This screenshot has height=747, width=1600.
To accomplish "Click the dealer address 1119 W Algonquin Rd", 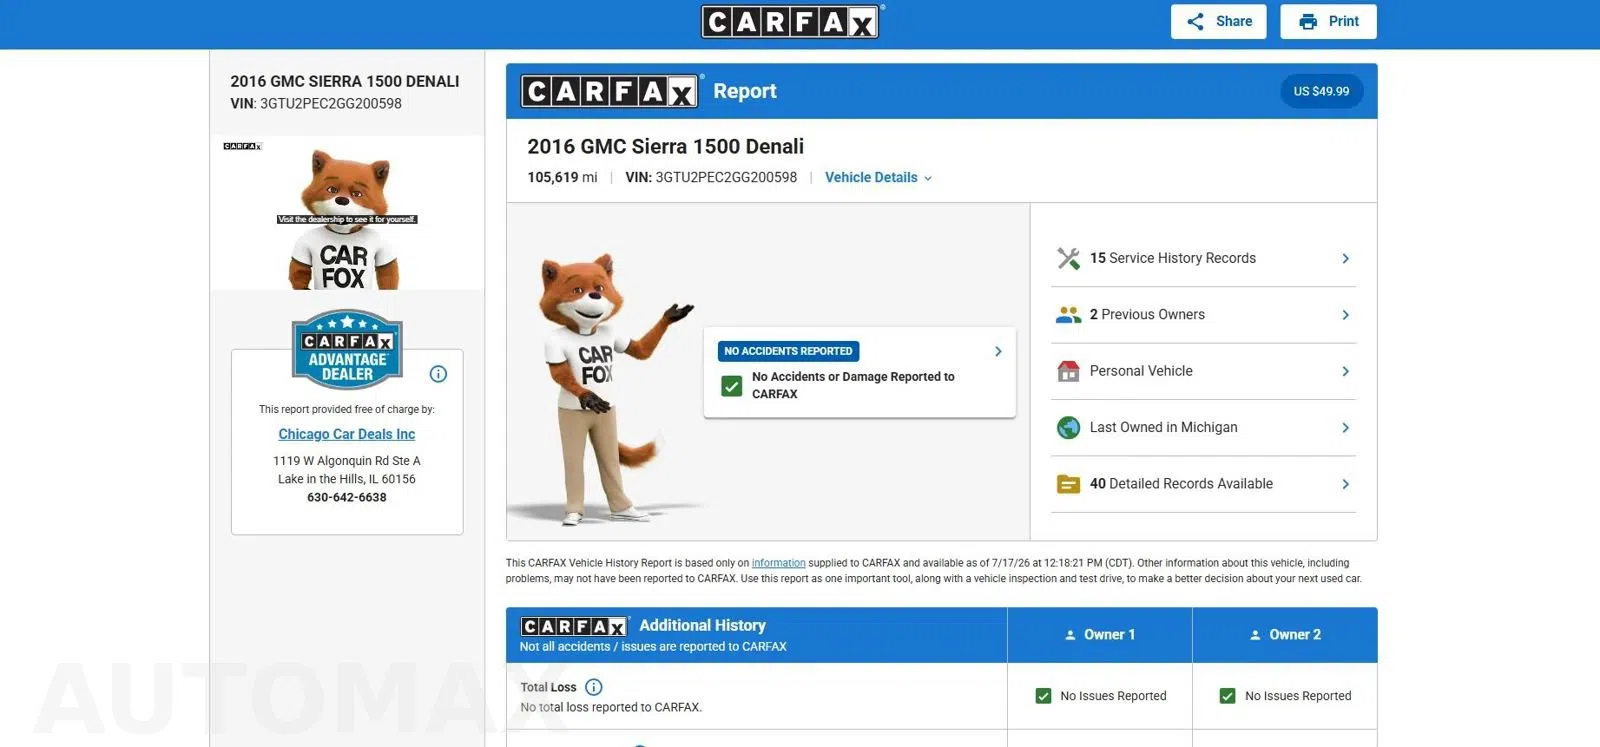I will coord(347,461).
